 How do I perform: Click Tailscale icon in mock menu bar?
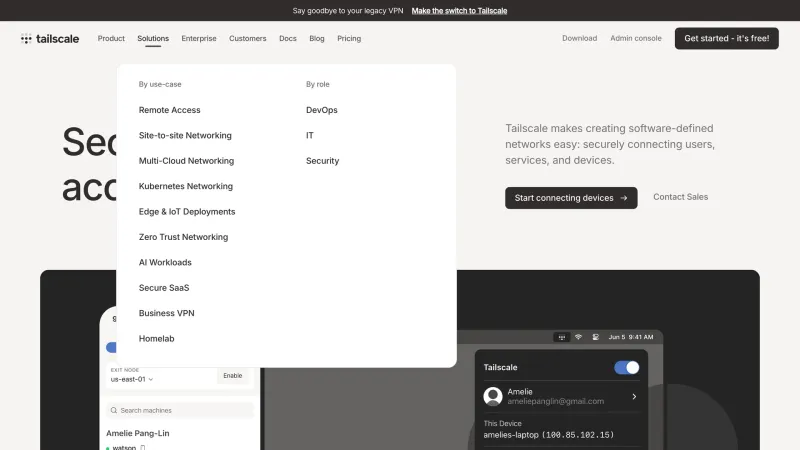tap(561, 337)
